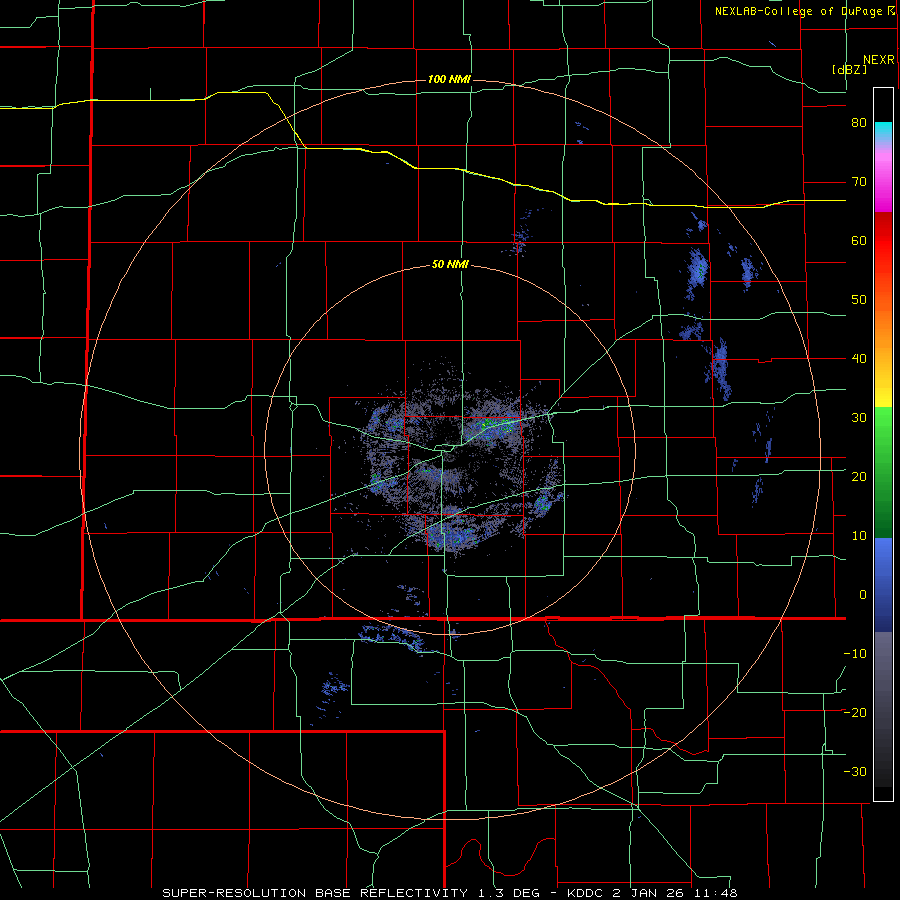Click the 10 value on the dBZ scale

coord(859,536)
